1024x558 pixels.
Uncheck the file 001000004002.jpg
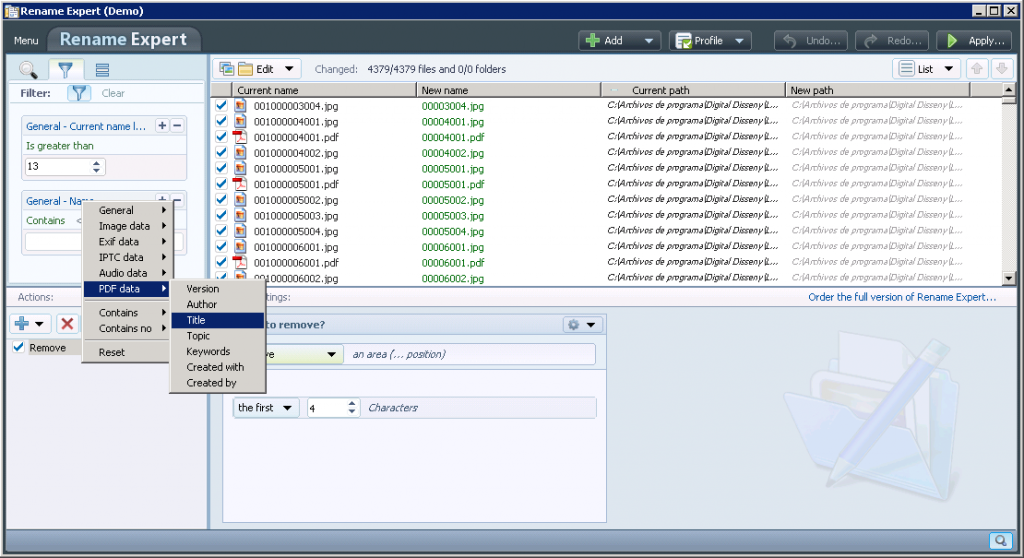221,152
